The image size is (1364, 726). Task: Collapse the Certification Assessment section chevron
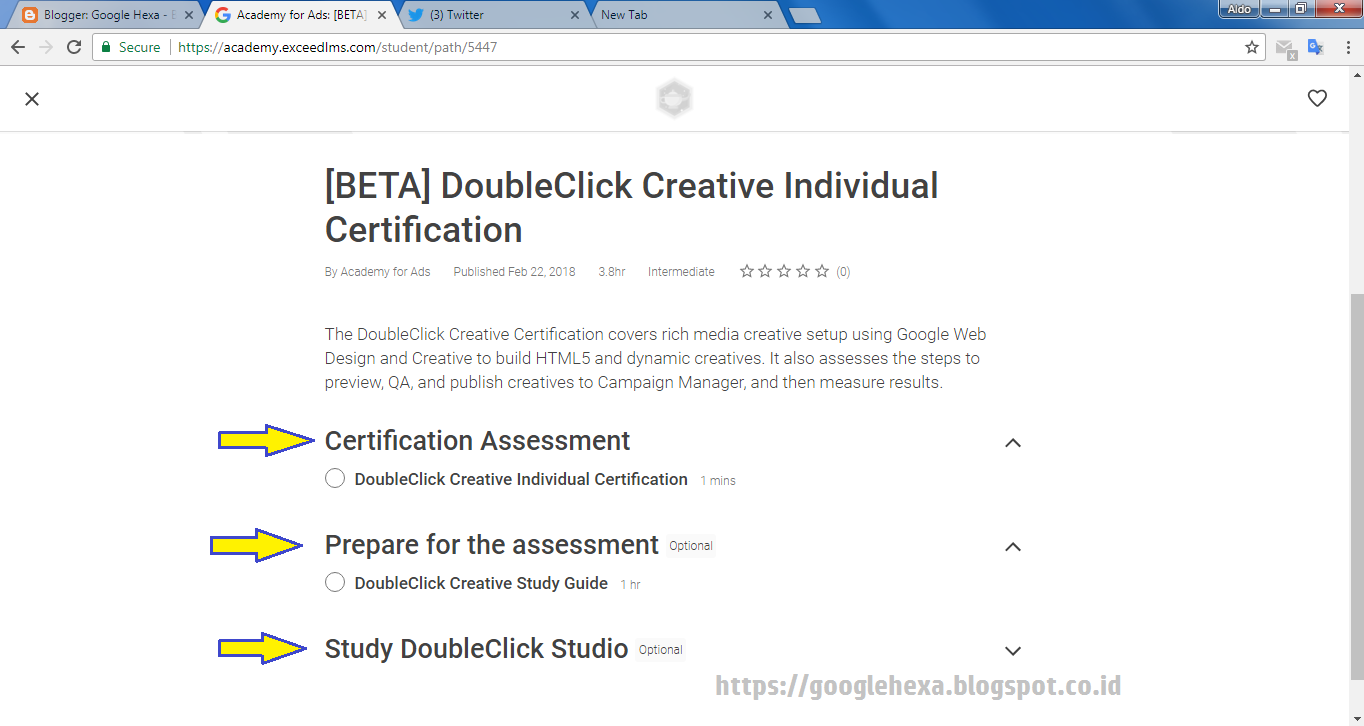tap(1013, 442)
